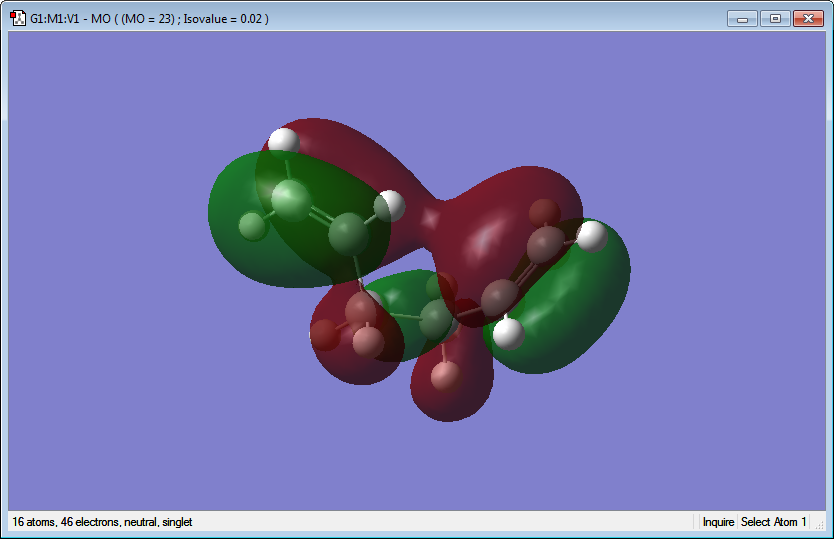Select the large carbon atom inside the left green lobe
834x539 pixels.
[x=290, y=200]
